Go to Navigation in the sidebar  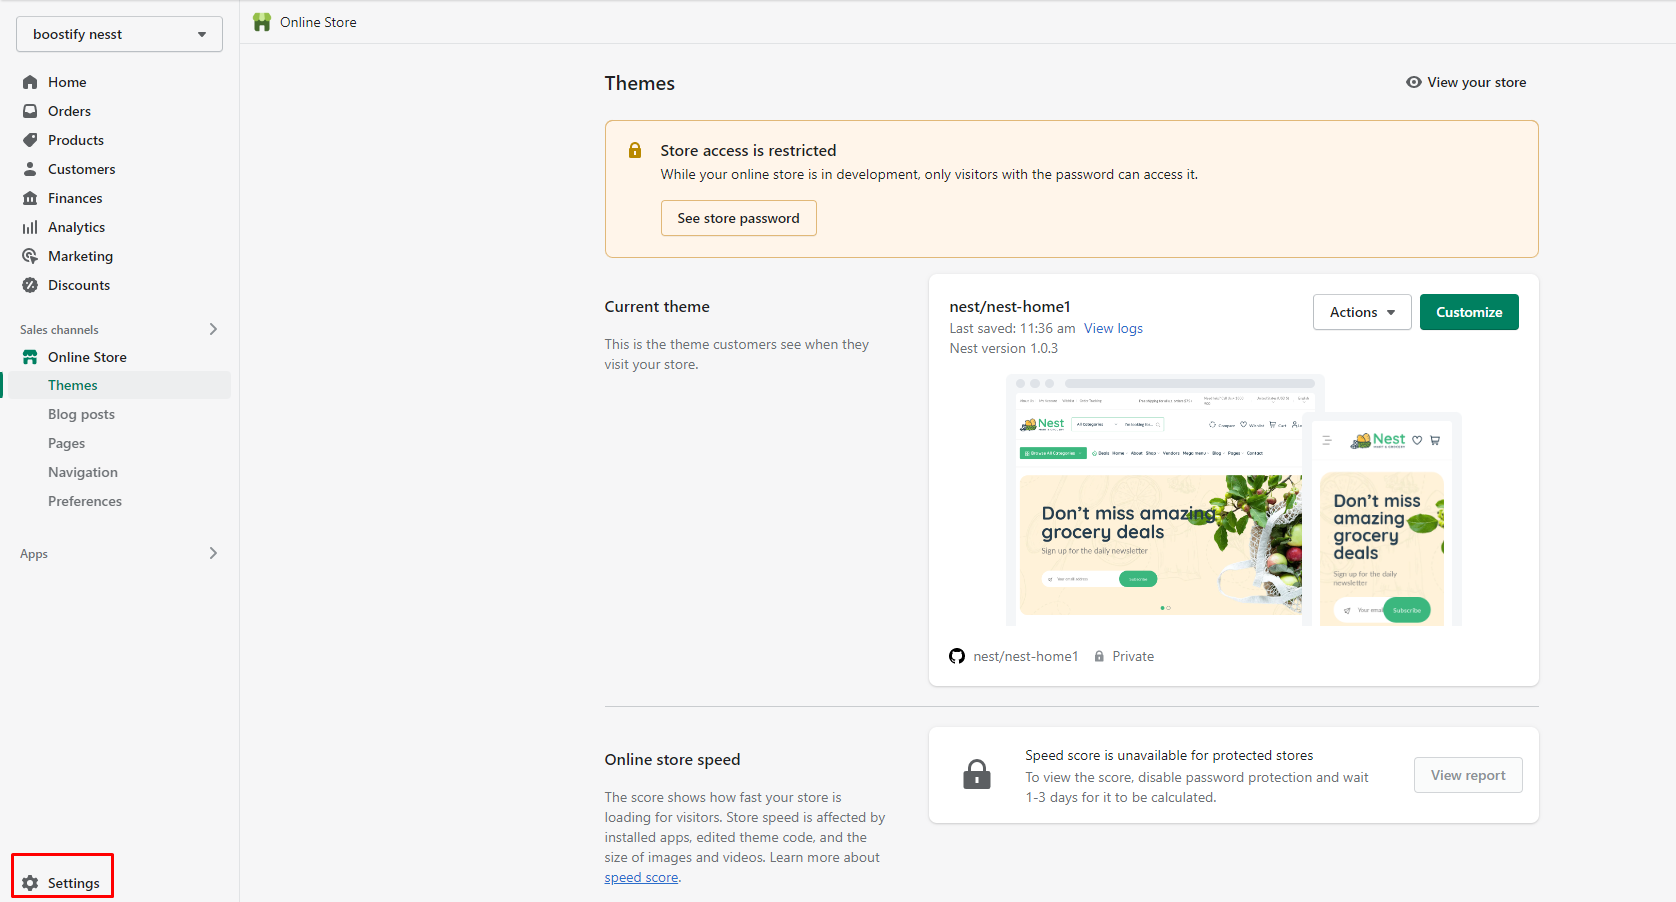click(x=83, y=472)
